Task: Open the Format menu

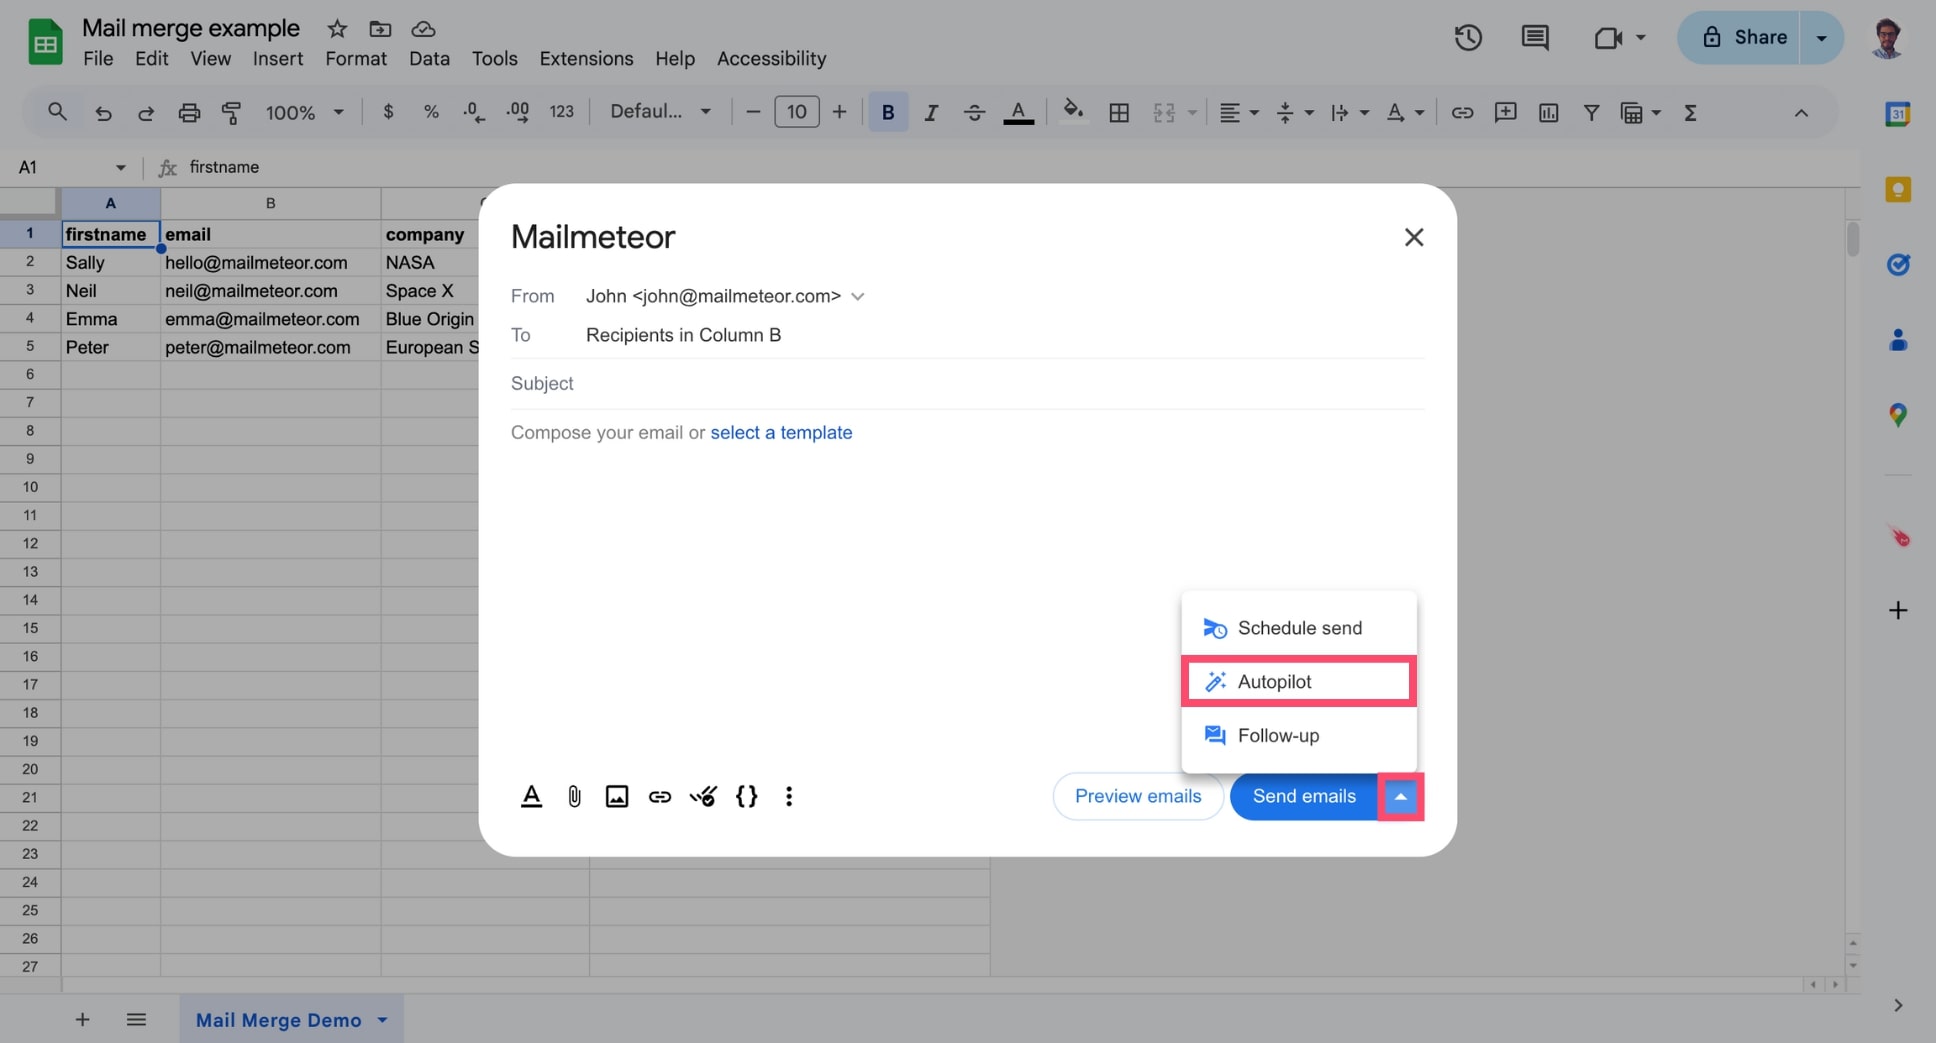Action: 356,59
